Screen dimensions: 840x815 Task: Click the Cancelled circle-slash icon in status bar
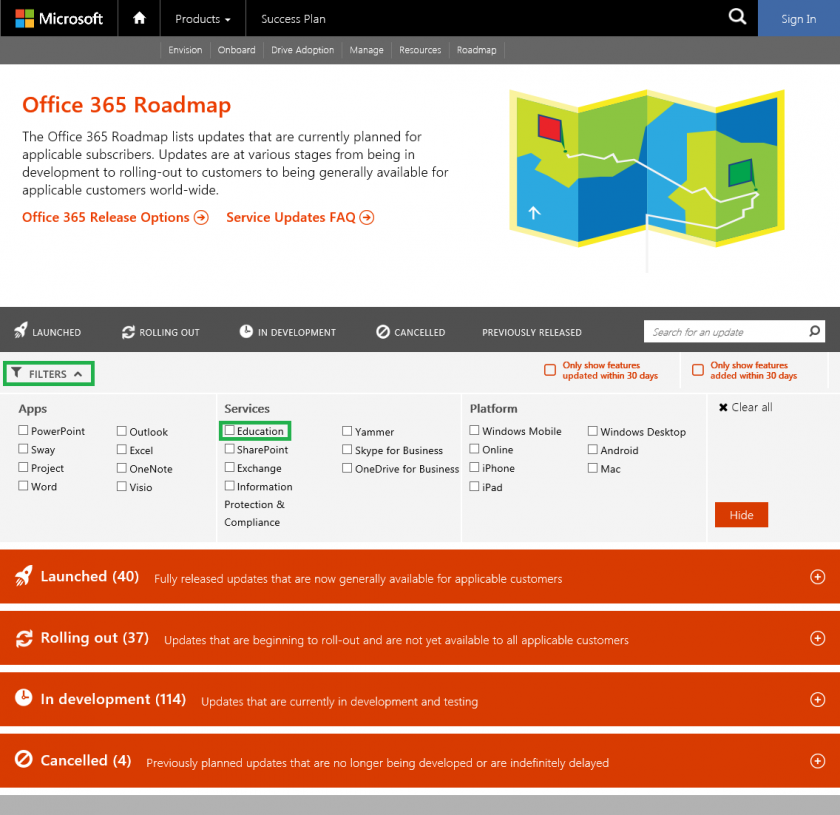point(382,332)
